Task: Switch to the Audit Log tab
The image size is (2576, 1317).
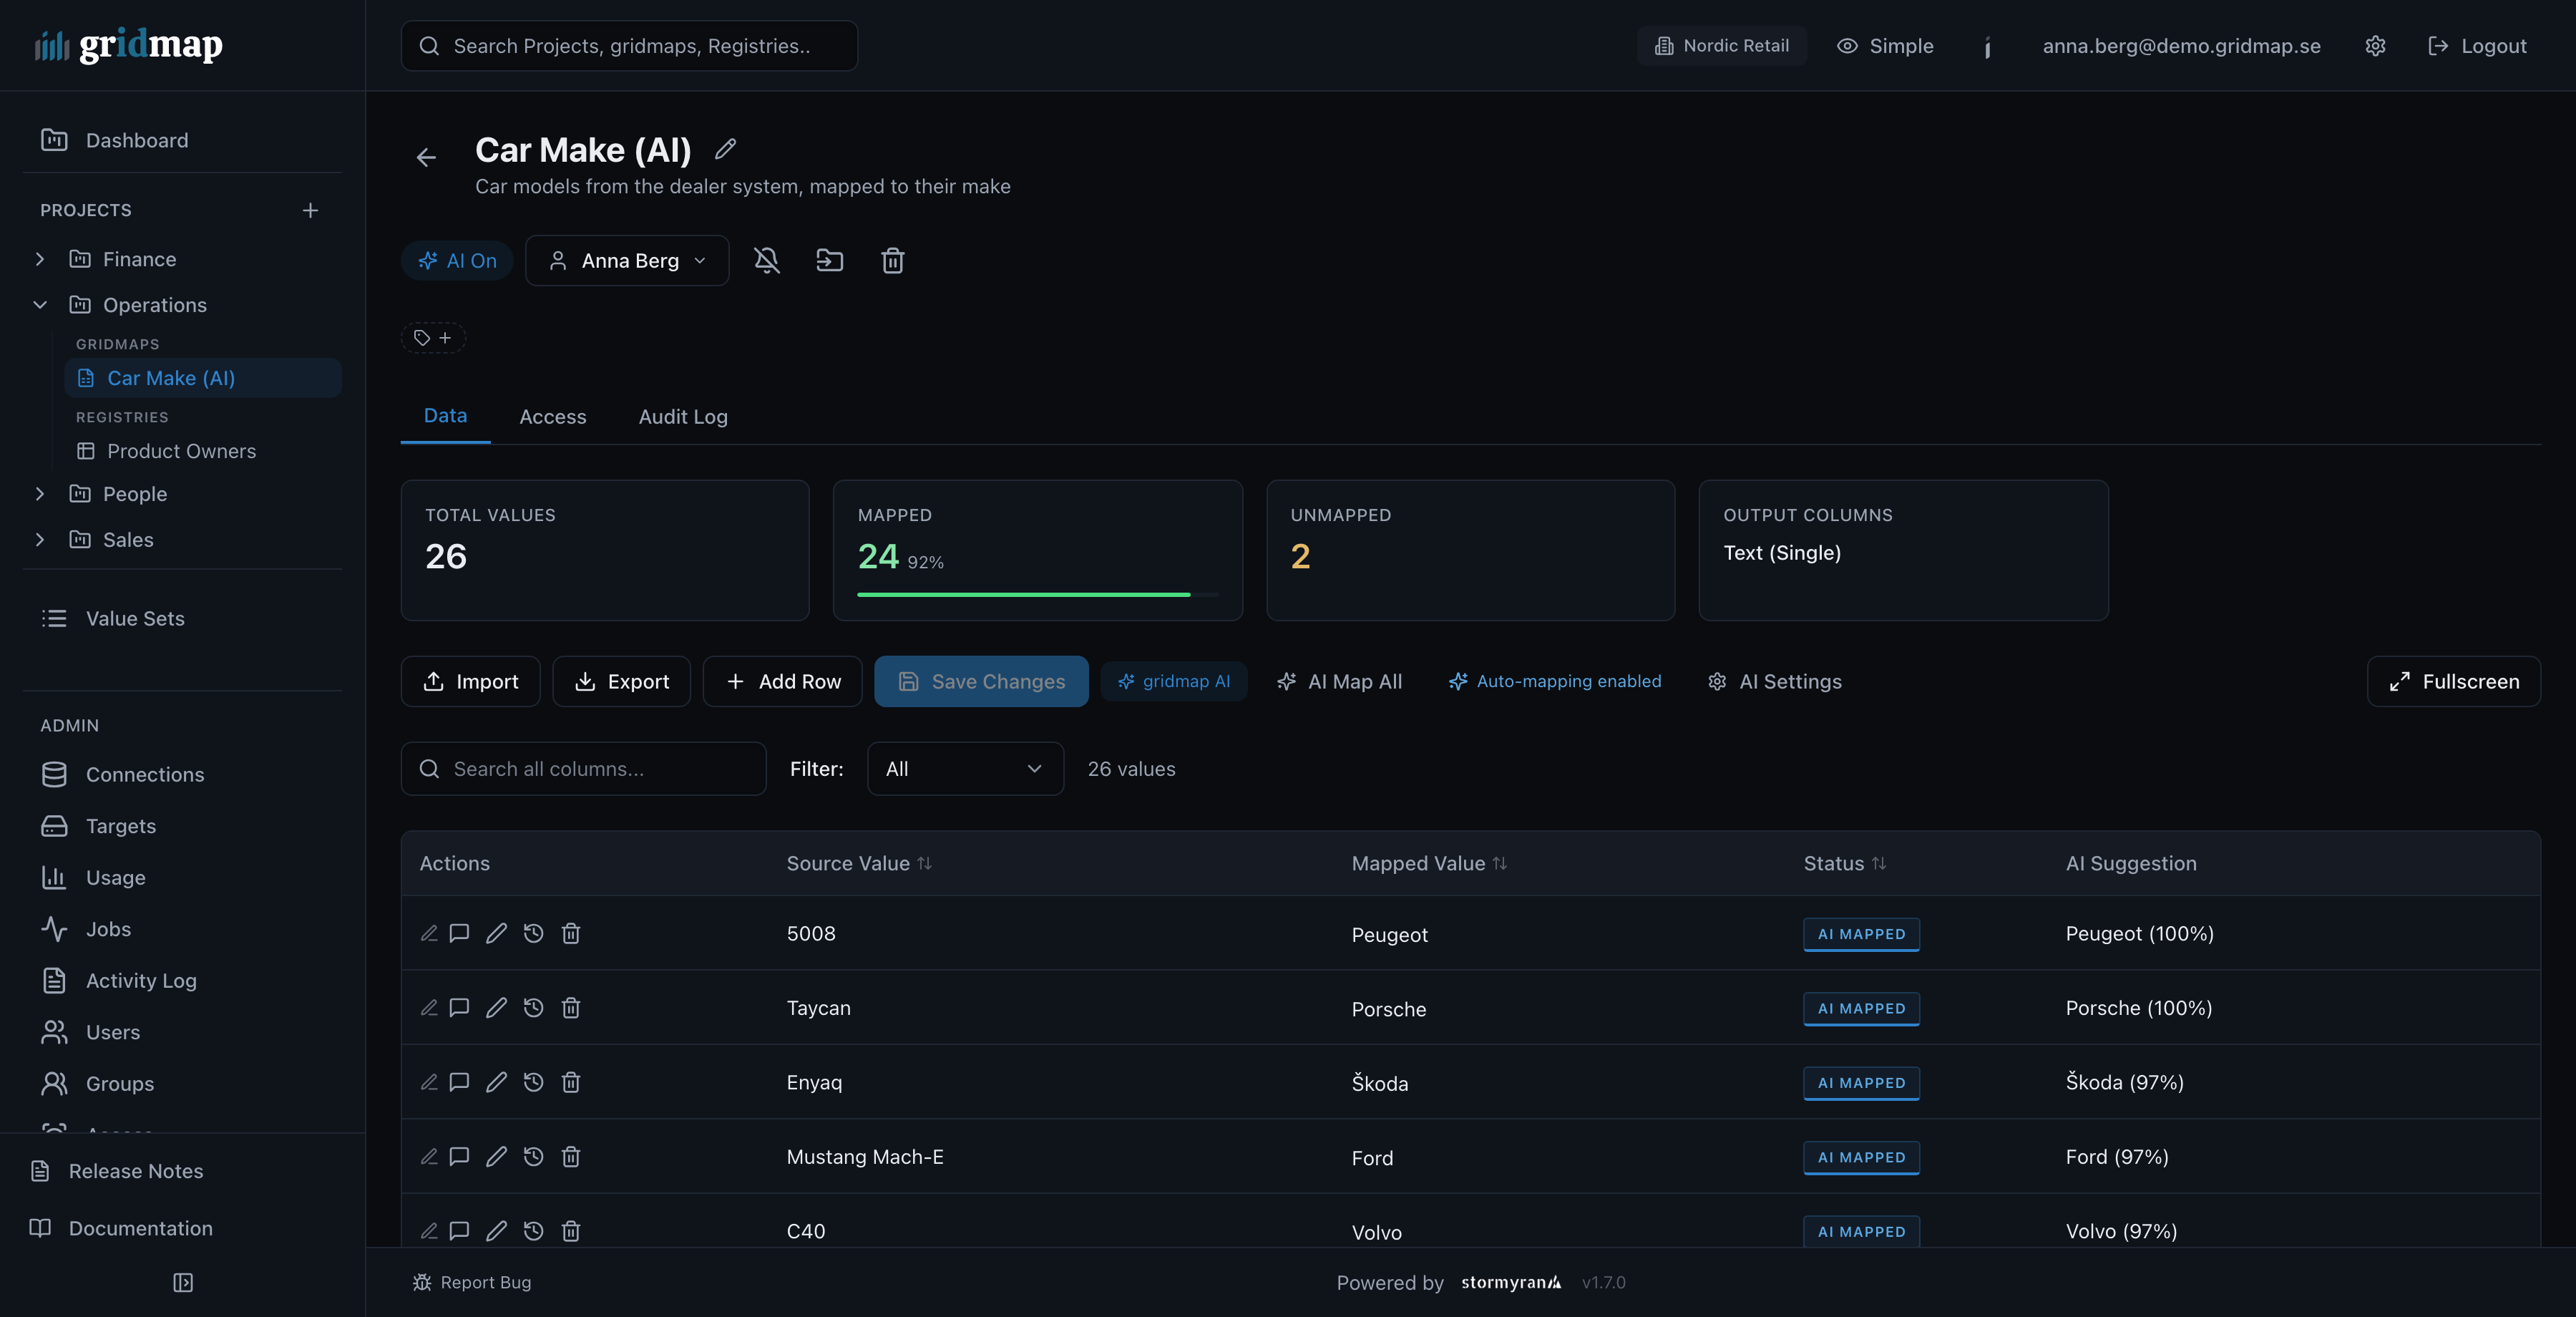Action: click(683, 417)
